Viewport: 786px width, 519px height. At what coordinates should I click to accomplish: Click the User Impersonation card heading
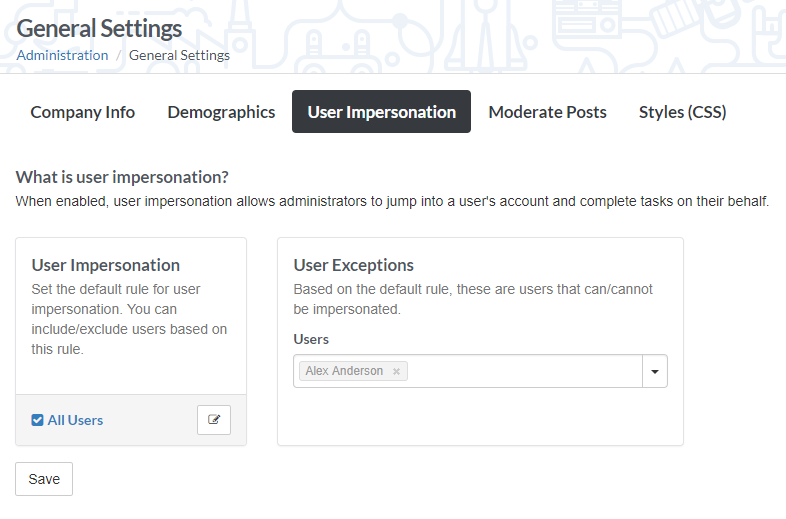click(106, 265)
